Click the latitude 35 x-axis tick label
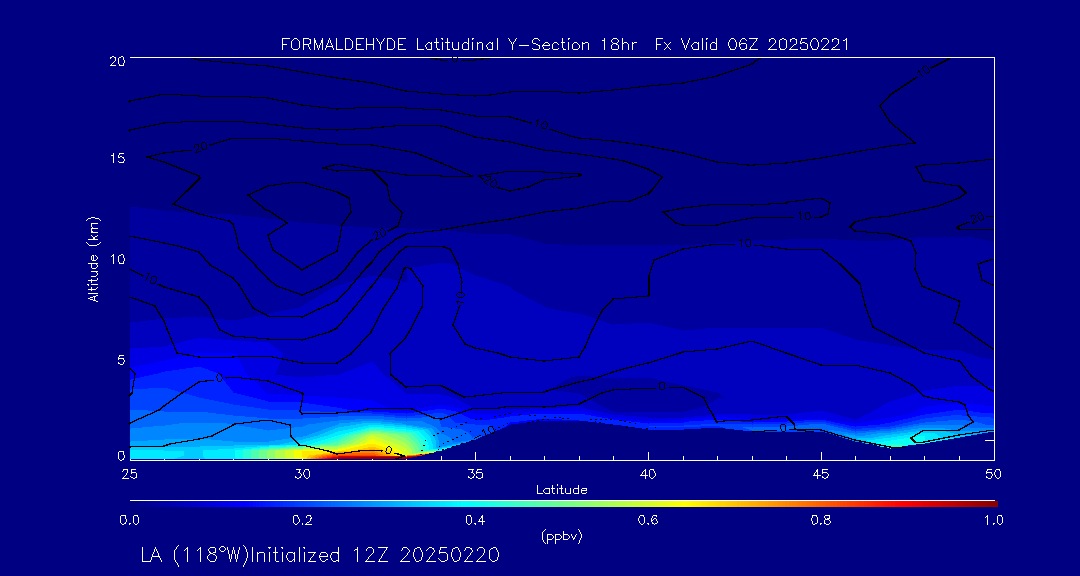This screenshot has height=576, width=1080. [x=475, y=472]
